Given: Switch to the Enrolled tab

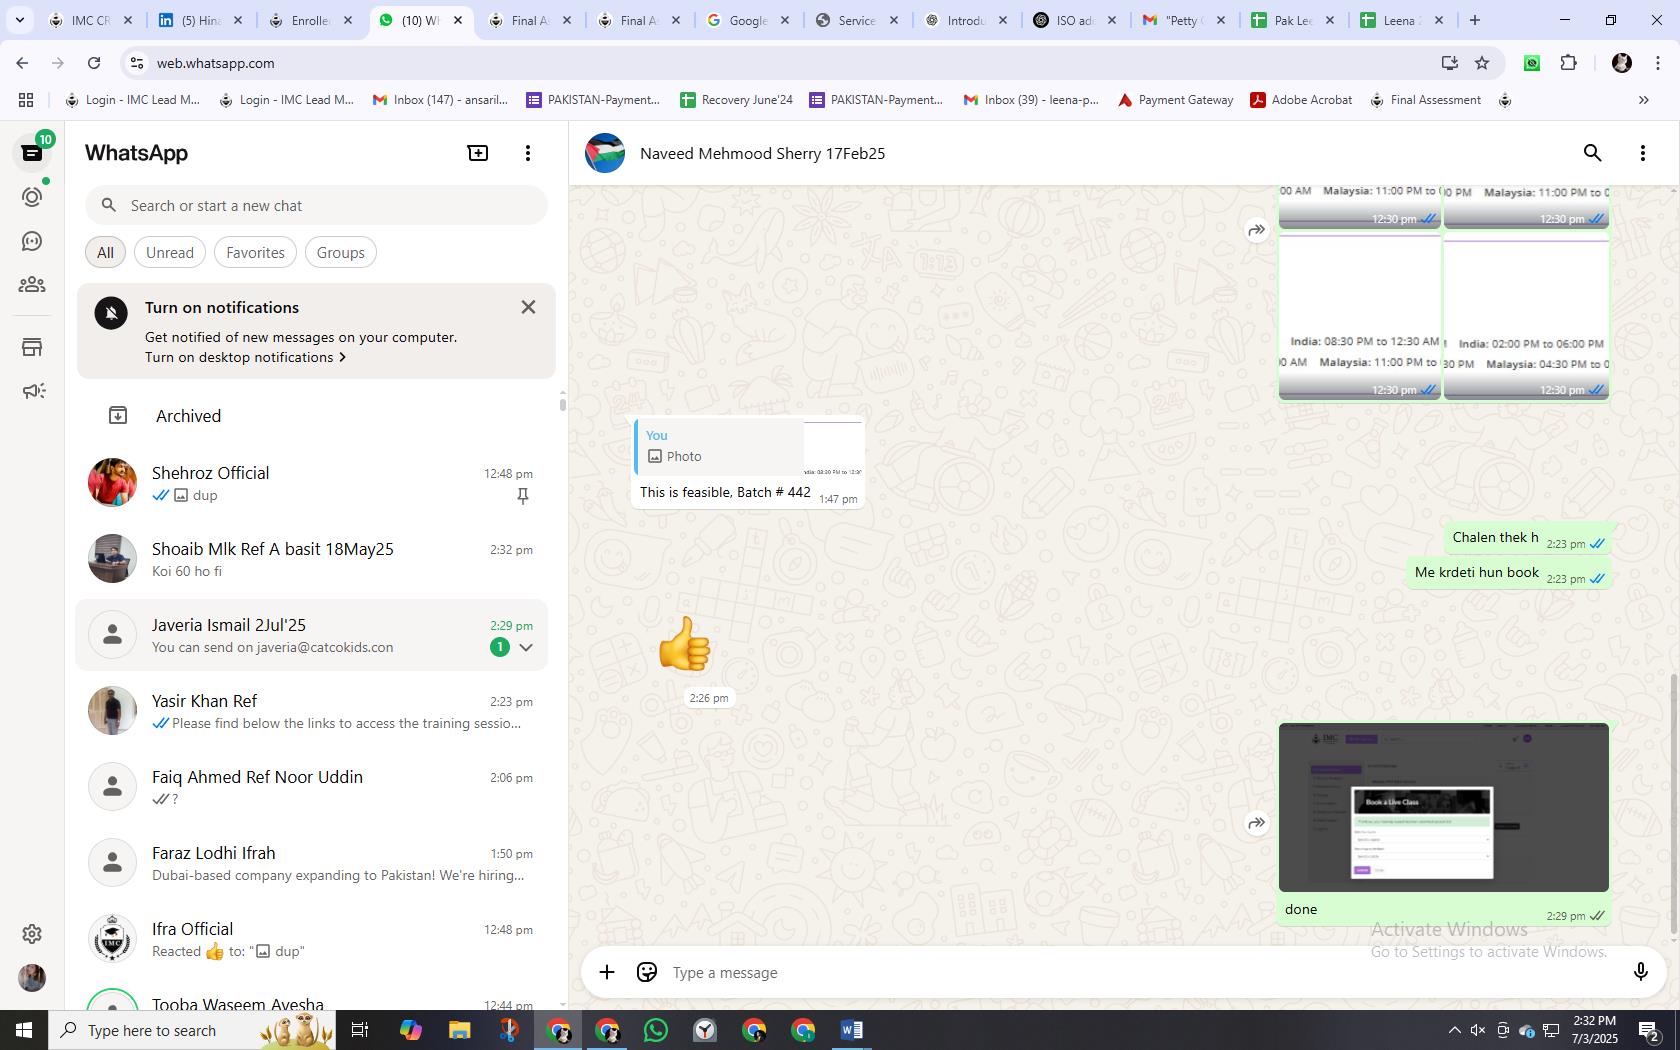Looking at the screenshot, I should 310,20.
